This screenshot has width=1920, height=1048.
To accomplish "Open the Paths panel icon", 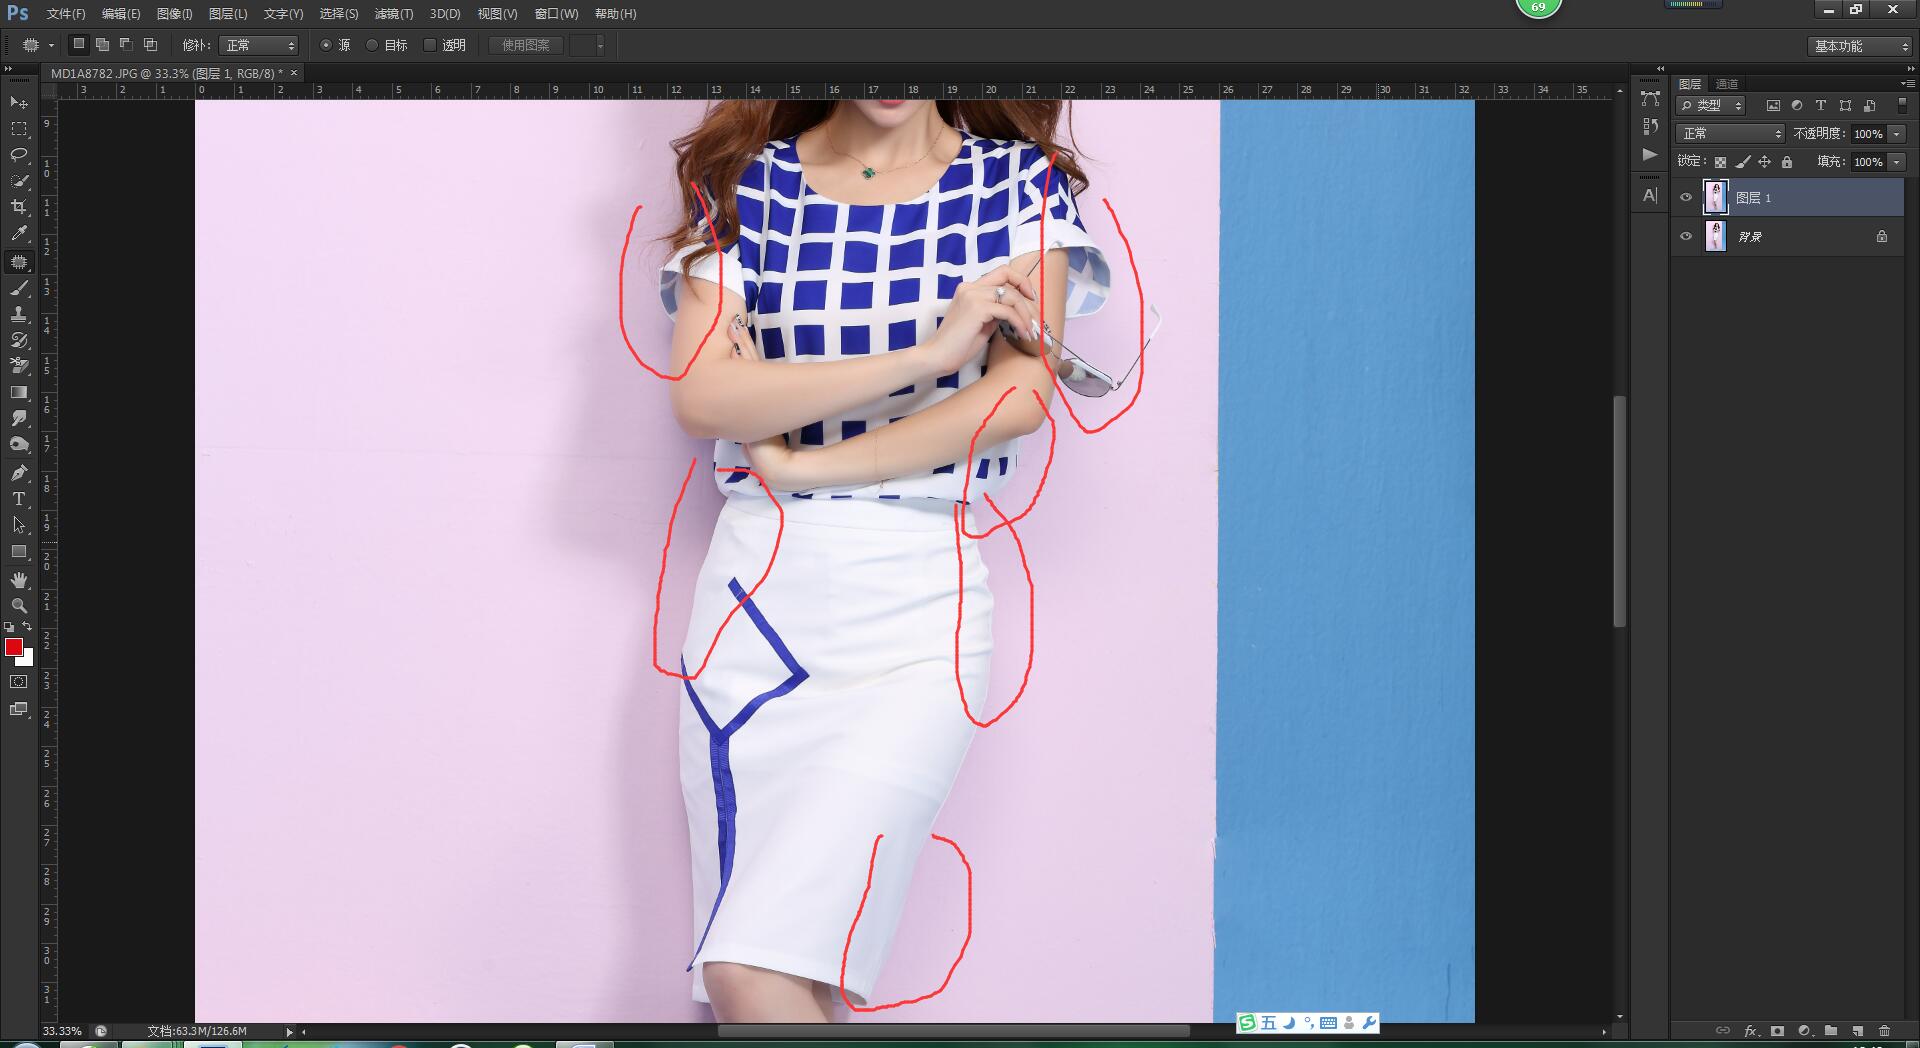I will (1650, 98).
